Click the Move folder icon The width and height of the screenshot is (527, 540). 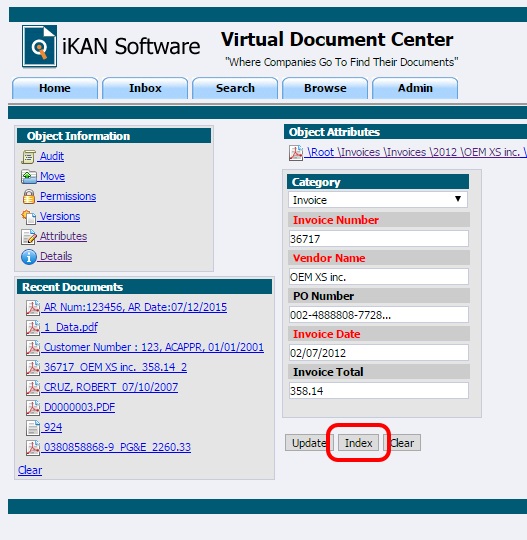(29, 177)
